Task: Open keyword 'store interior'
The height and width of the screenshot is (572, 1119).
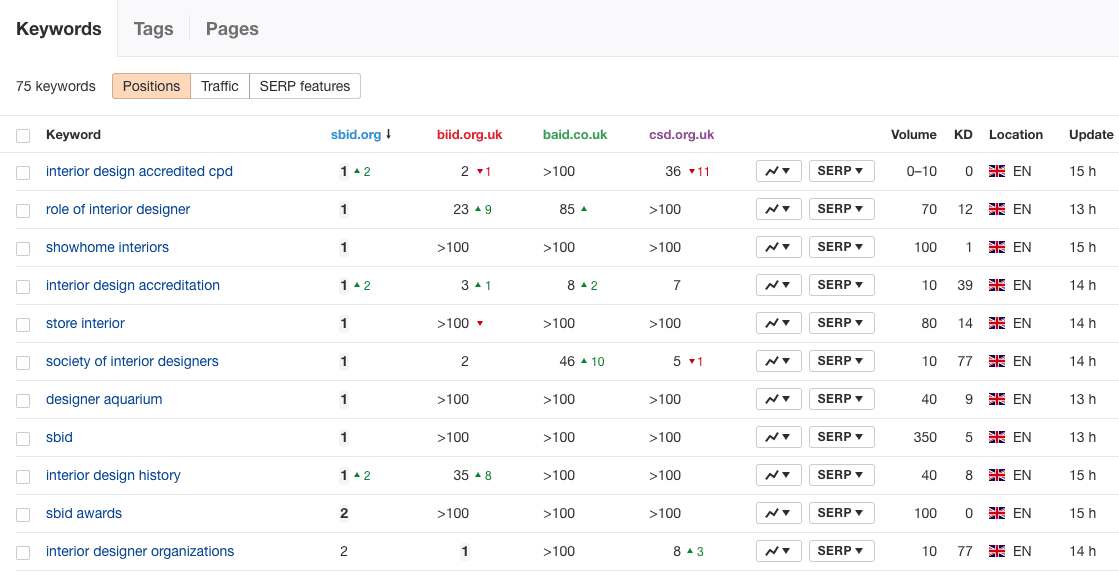Action: [85, 323]
